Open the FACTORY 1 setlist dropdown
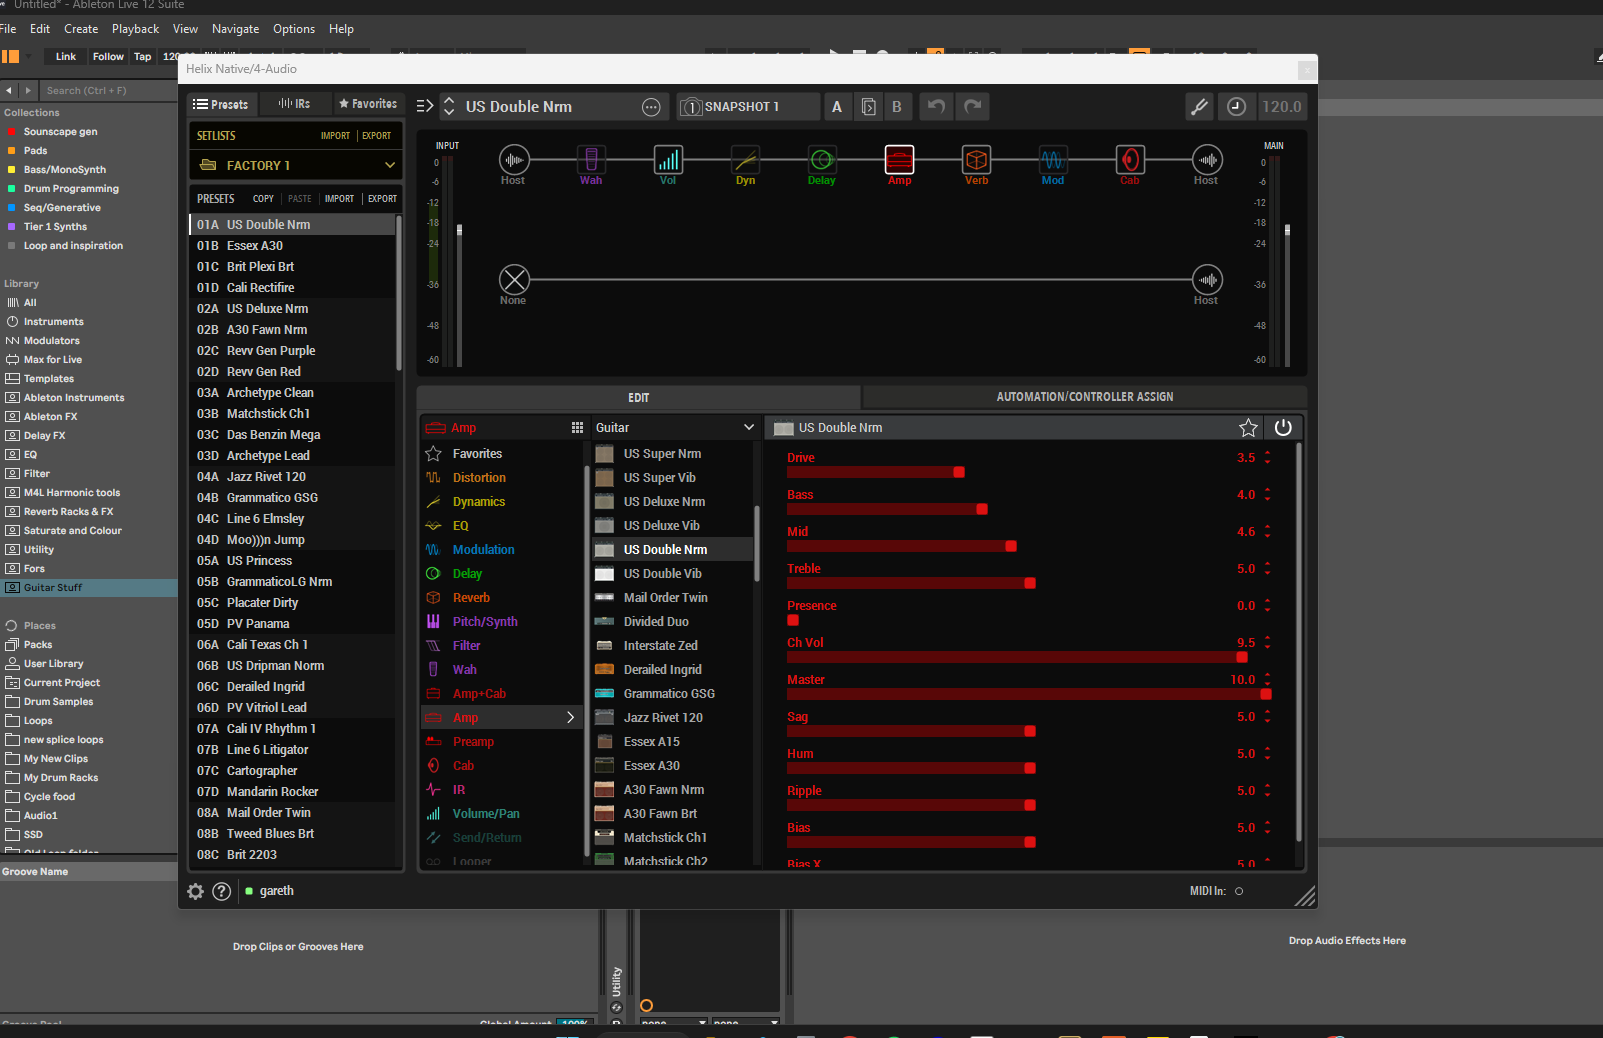Image resolution: width=1603 pixels, height=1038 pixels. 297,165
